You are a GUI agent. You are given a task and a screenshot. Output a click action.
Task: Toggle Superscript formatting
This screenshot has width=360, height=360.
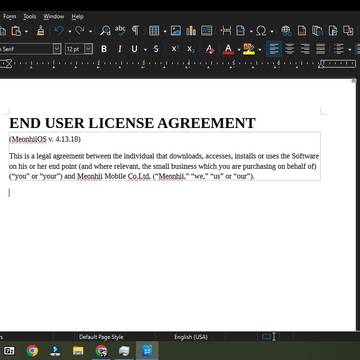coord(175,49)
